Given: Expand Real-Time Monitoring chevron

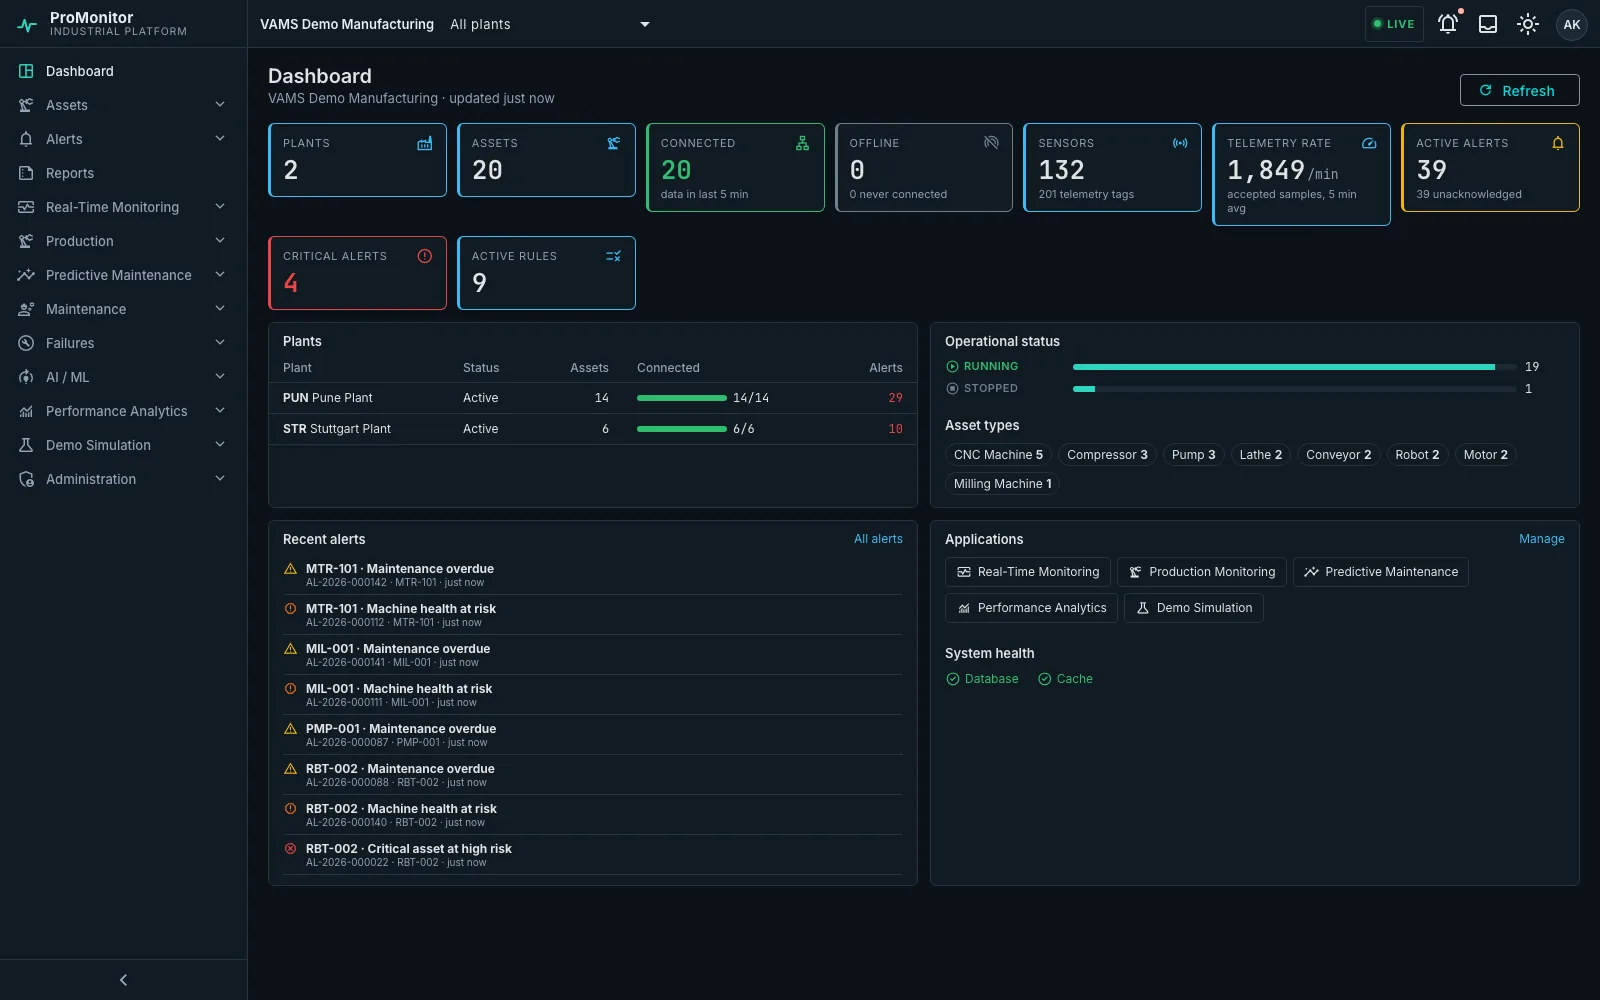Looking at the screenshot, I should tap(220, 207).
